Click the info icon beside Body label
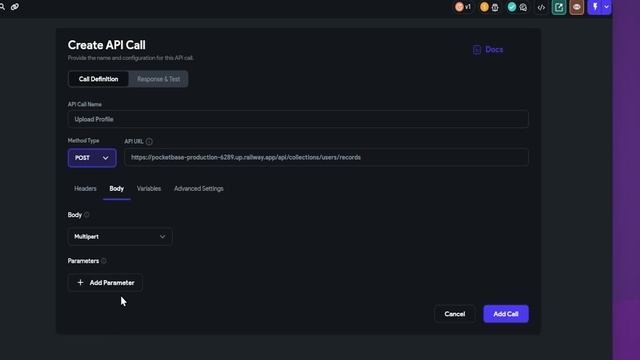Image resolution: width=640 pixels, height=360 pixels. coord(87,215)
